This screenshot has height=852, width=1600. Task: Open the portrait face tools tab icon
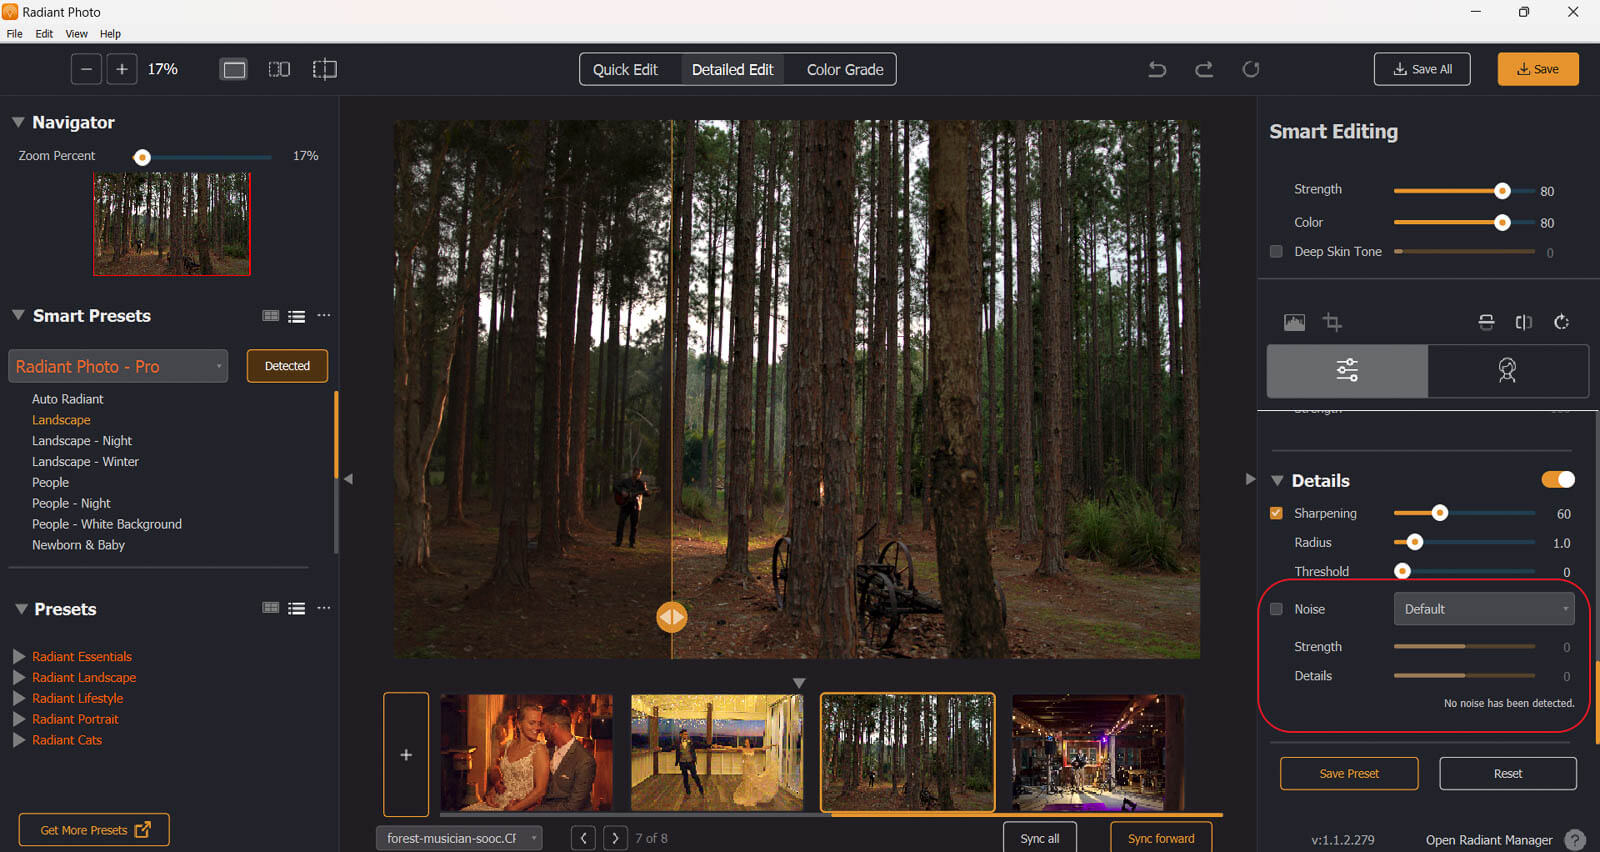click(1507, 371)
